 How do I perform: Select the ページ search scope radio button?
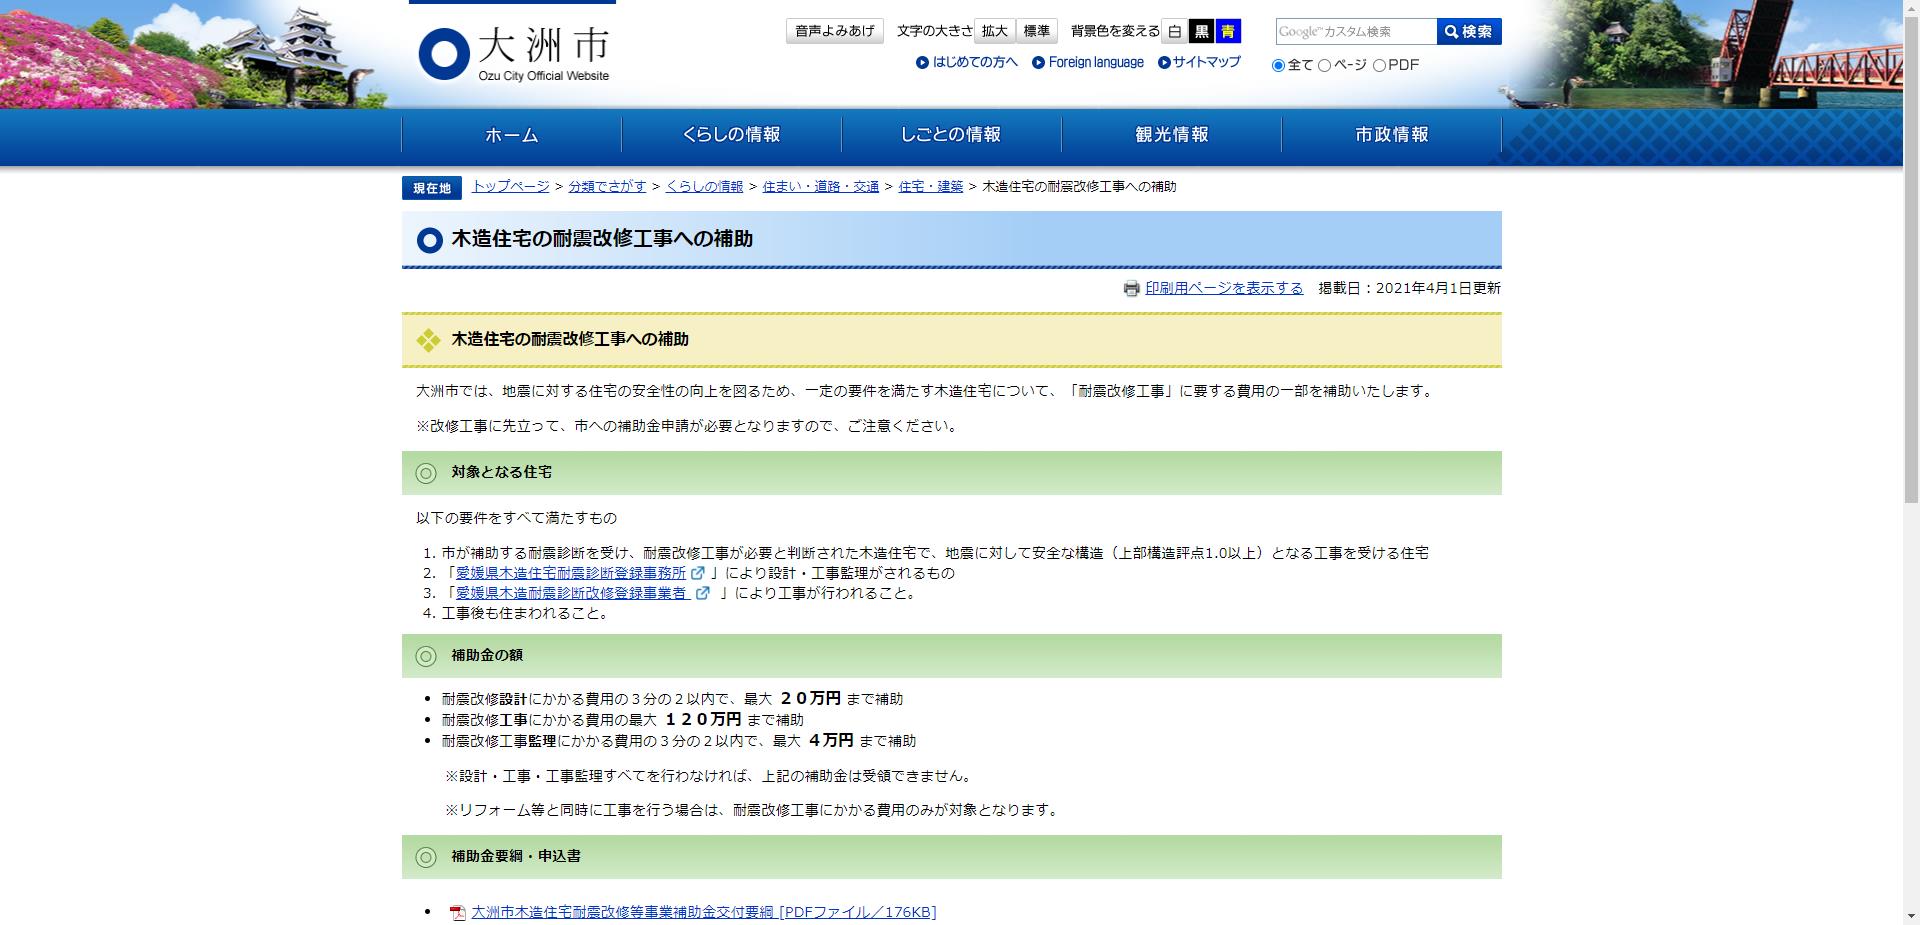[1324, 65]
